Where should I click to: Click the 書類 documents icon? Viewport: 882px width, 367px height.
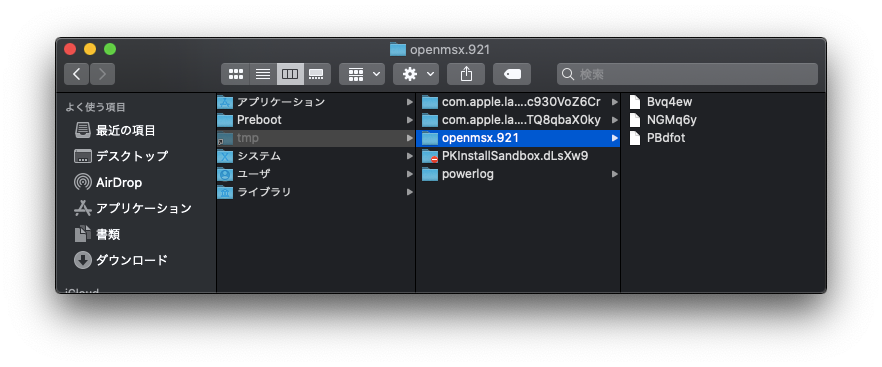coord(83,234)
